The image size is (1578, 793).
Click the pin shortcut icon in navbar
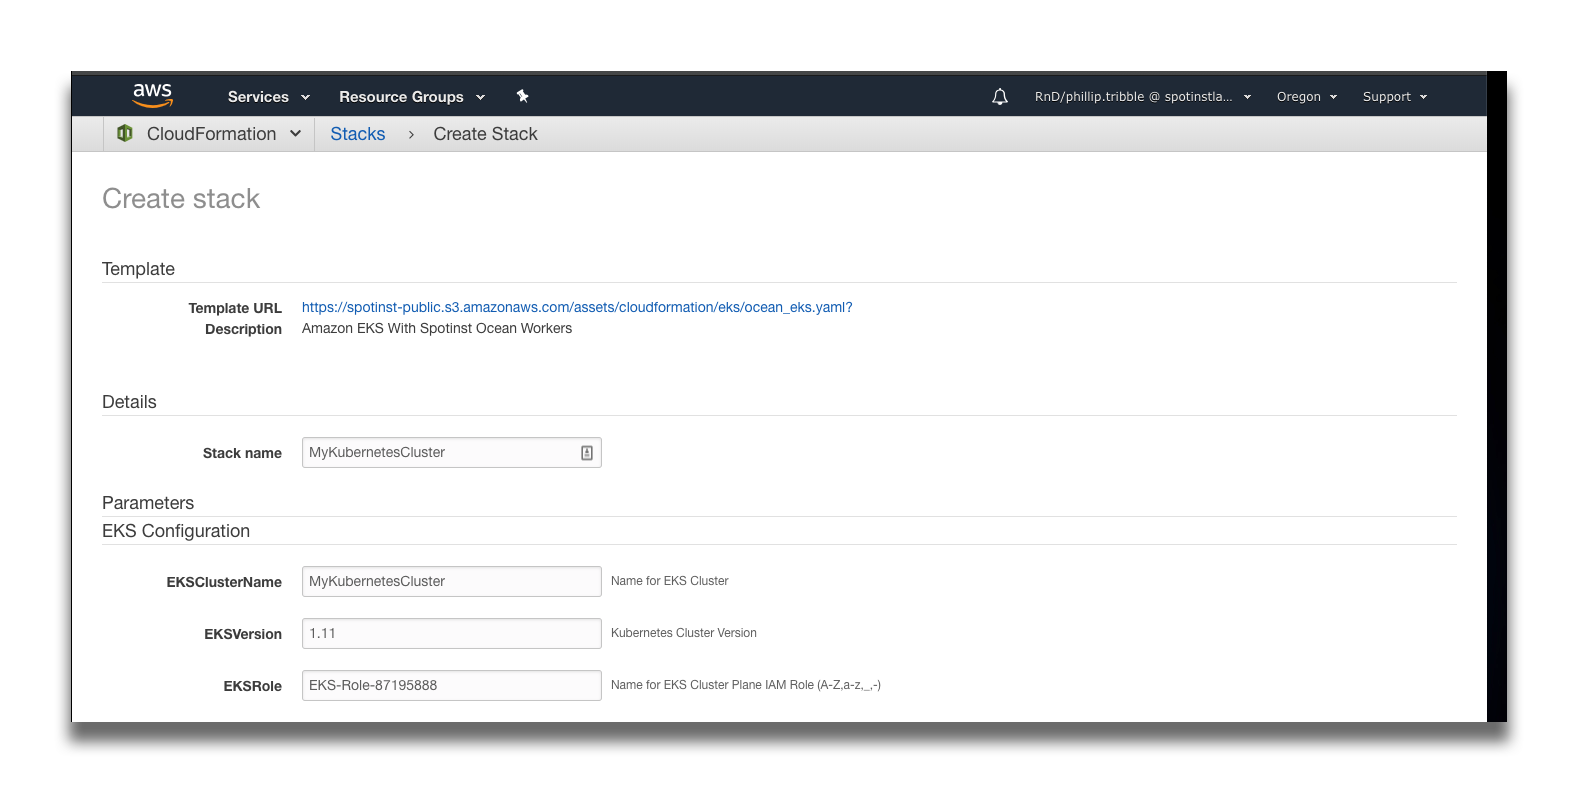pos(522,96)
